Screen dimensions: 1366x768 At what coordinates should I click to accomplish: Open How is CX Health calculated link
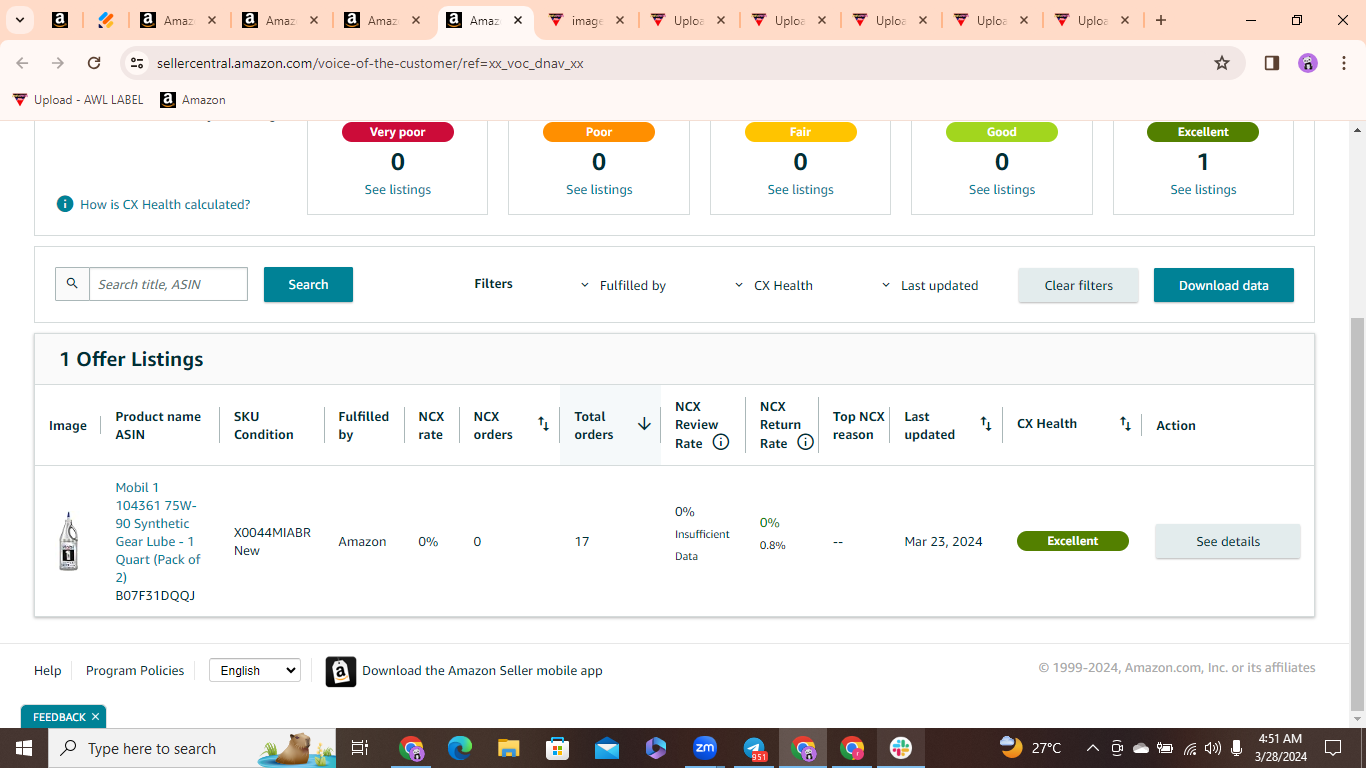coord(165,204)
